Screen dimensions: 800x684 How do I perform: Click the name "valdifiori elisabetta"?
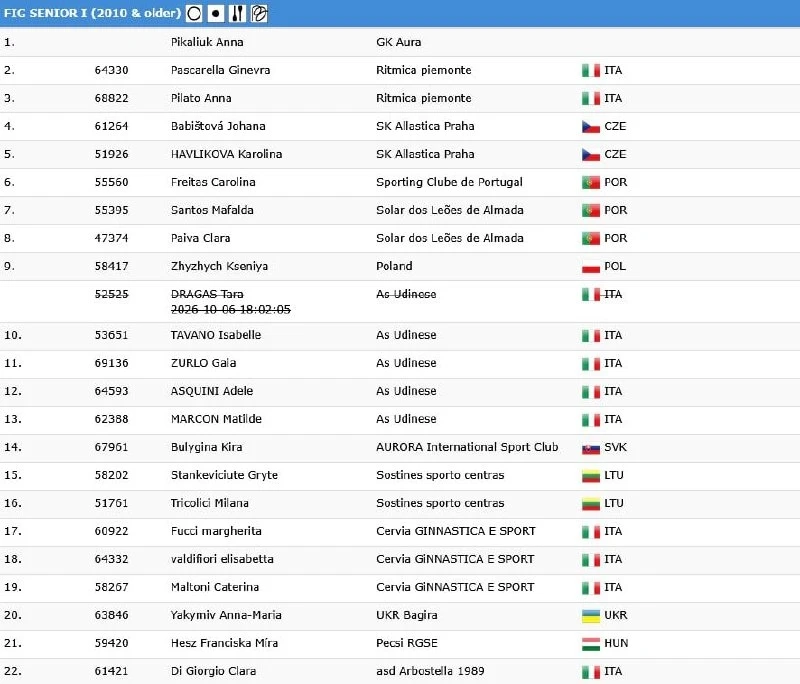[222, 560]
